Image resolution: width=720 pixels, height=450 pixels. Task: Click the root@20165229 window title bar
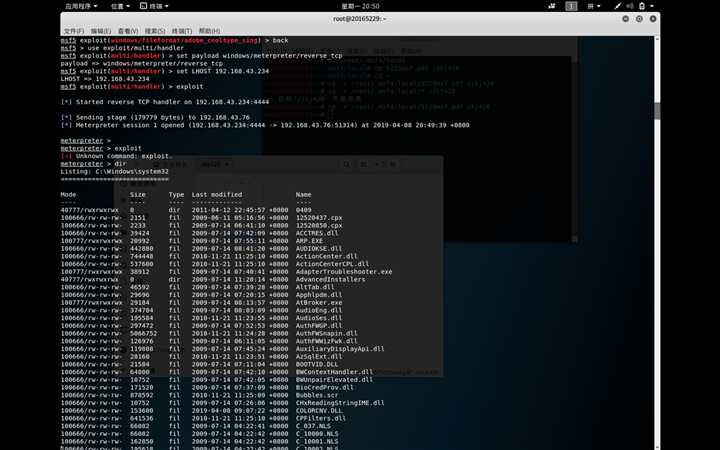360,19
